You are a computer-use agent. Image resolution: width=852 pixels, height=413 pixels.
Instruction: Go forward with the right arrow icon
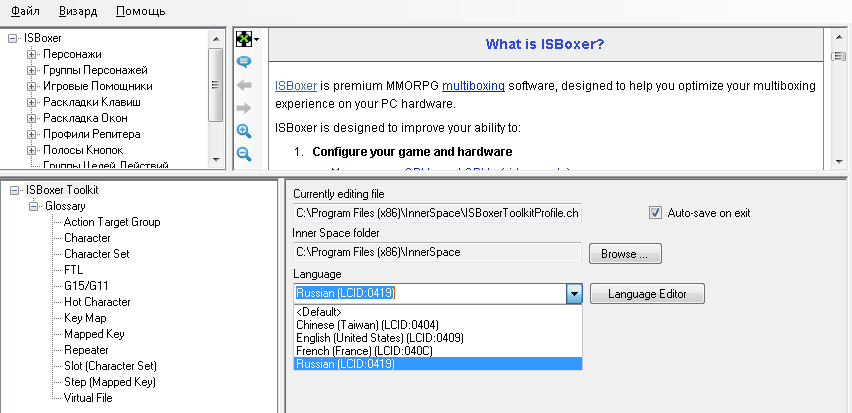tap(244, 108)
